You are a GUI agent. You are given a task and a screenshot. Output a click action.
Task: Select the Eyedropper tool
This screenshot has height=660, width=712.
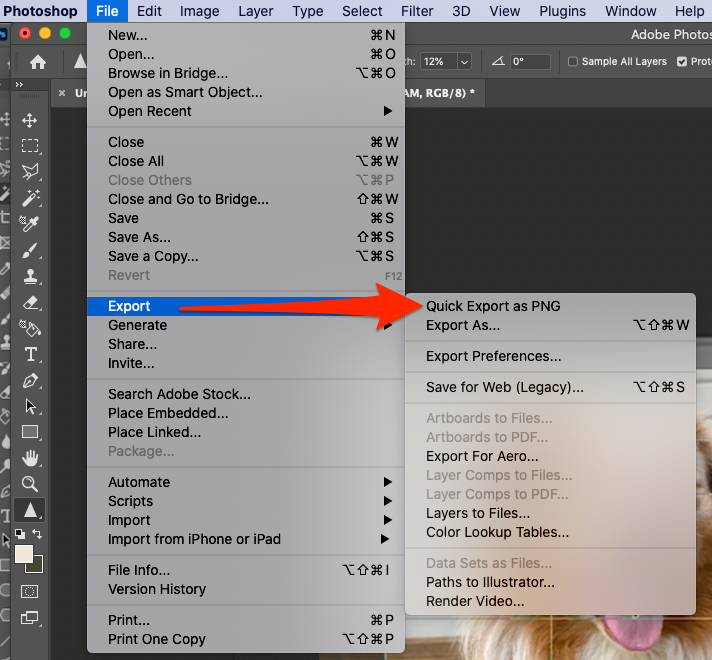(30, 223)
